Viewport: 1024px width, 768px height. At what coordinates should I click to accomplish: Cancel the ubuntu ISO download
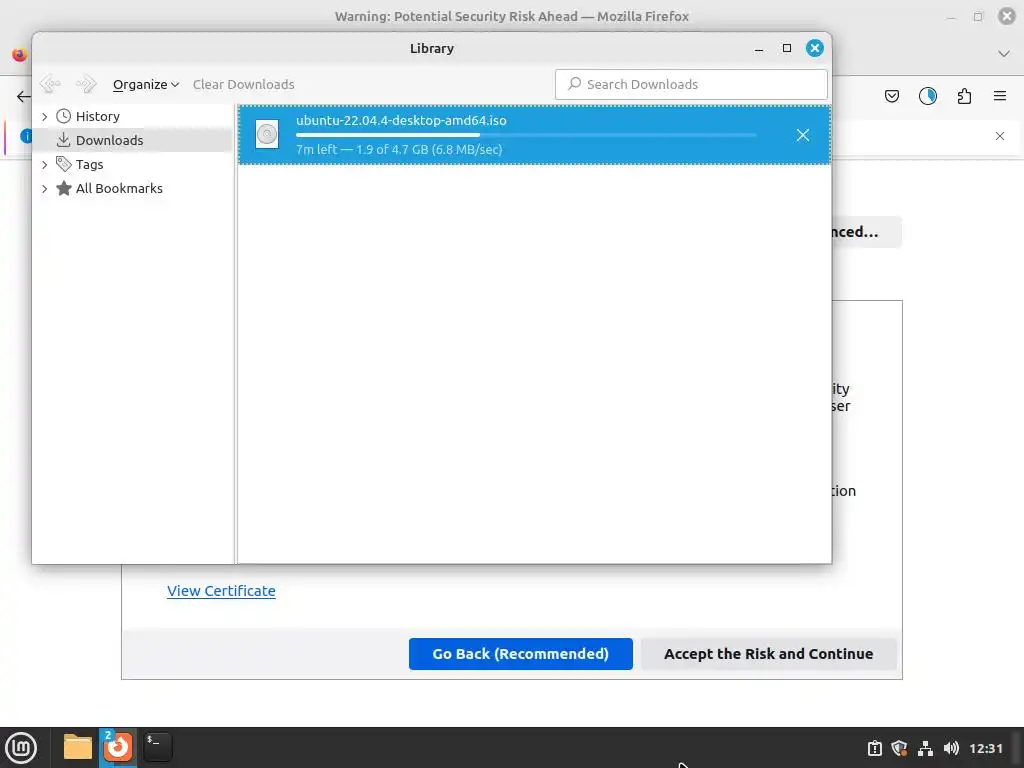(x=803, y=135)
